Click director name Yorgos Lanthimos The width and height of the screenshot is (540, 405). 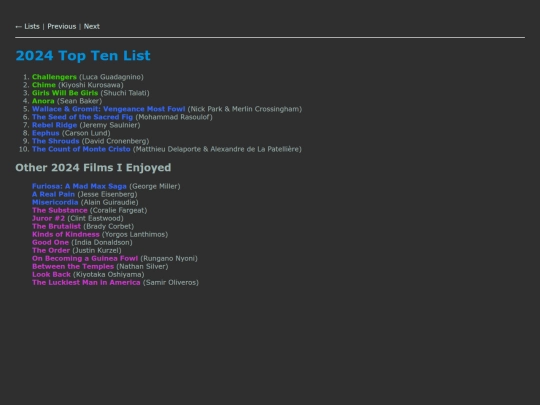pyautogui.click(x=135, y=234)
